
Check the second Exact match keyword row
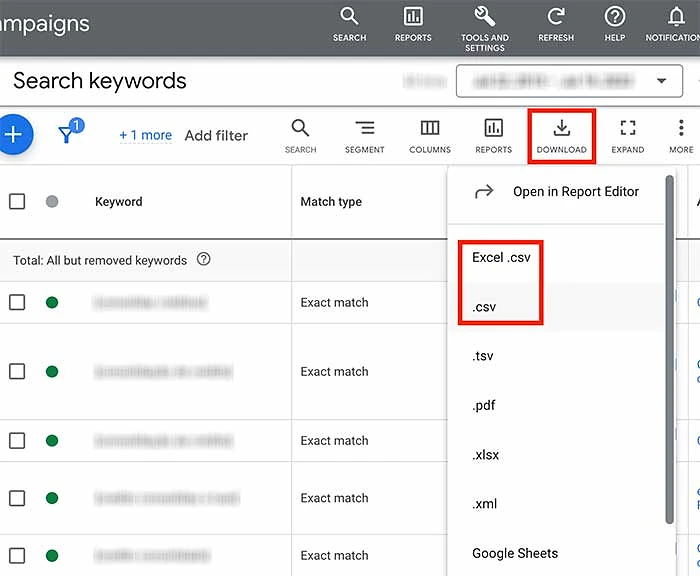click(x=17, y=371)
